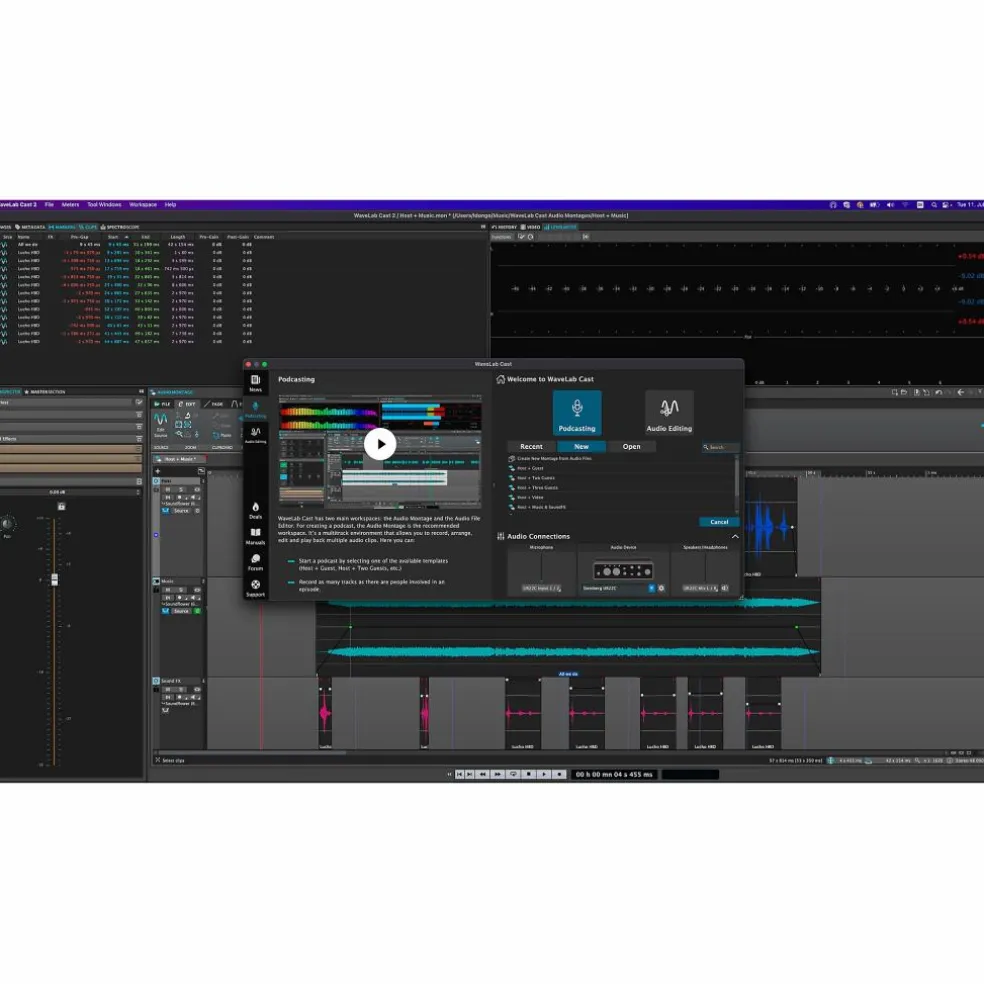Click the macOS volume icon in the menu bar
The image size is (984, 984).
tap(890, 205)
